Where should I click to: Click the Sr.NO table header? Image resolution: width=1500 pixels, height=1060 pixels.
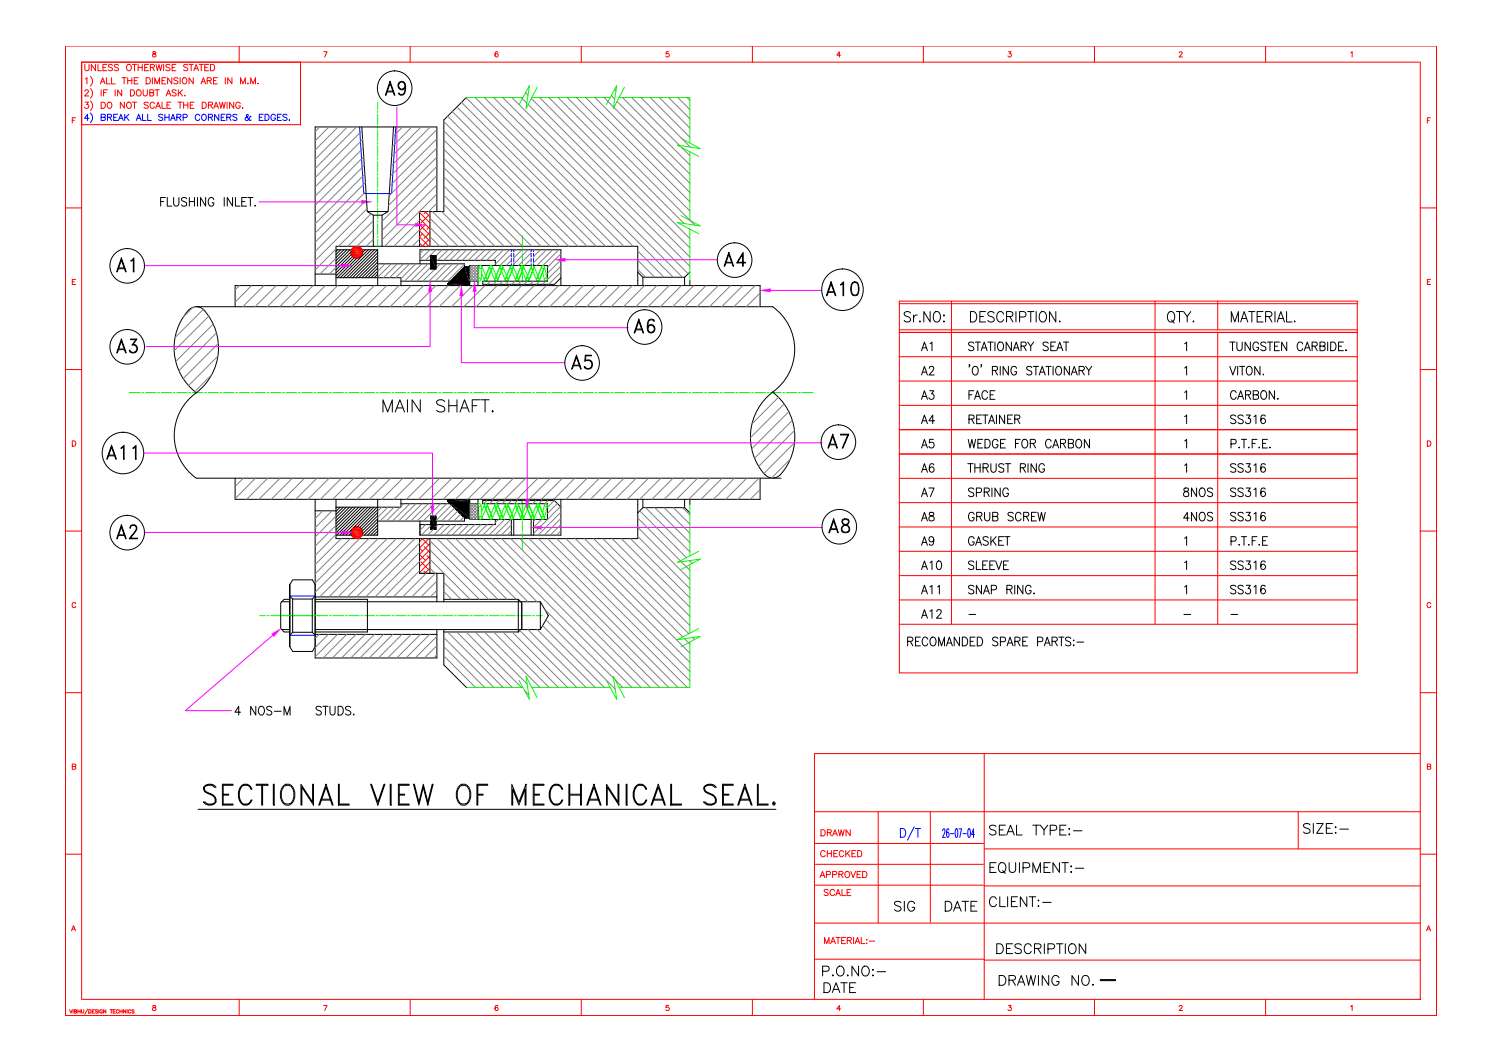[x=924, y=316]
